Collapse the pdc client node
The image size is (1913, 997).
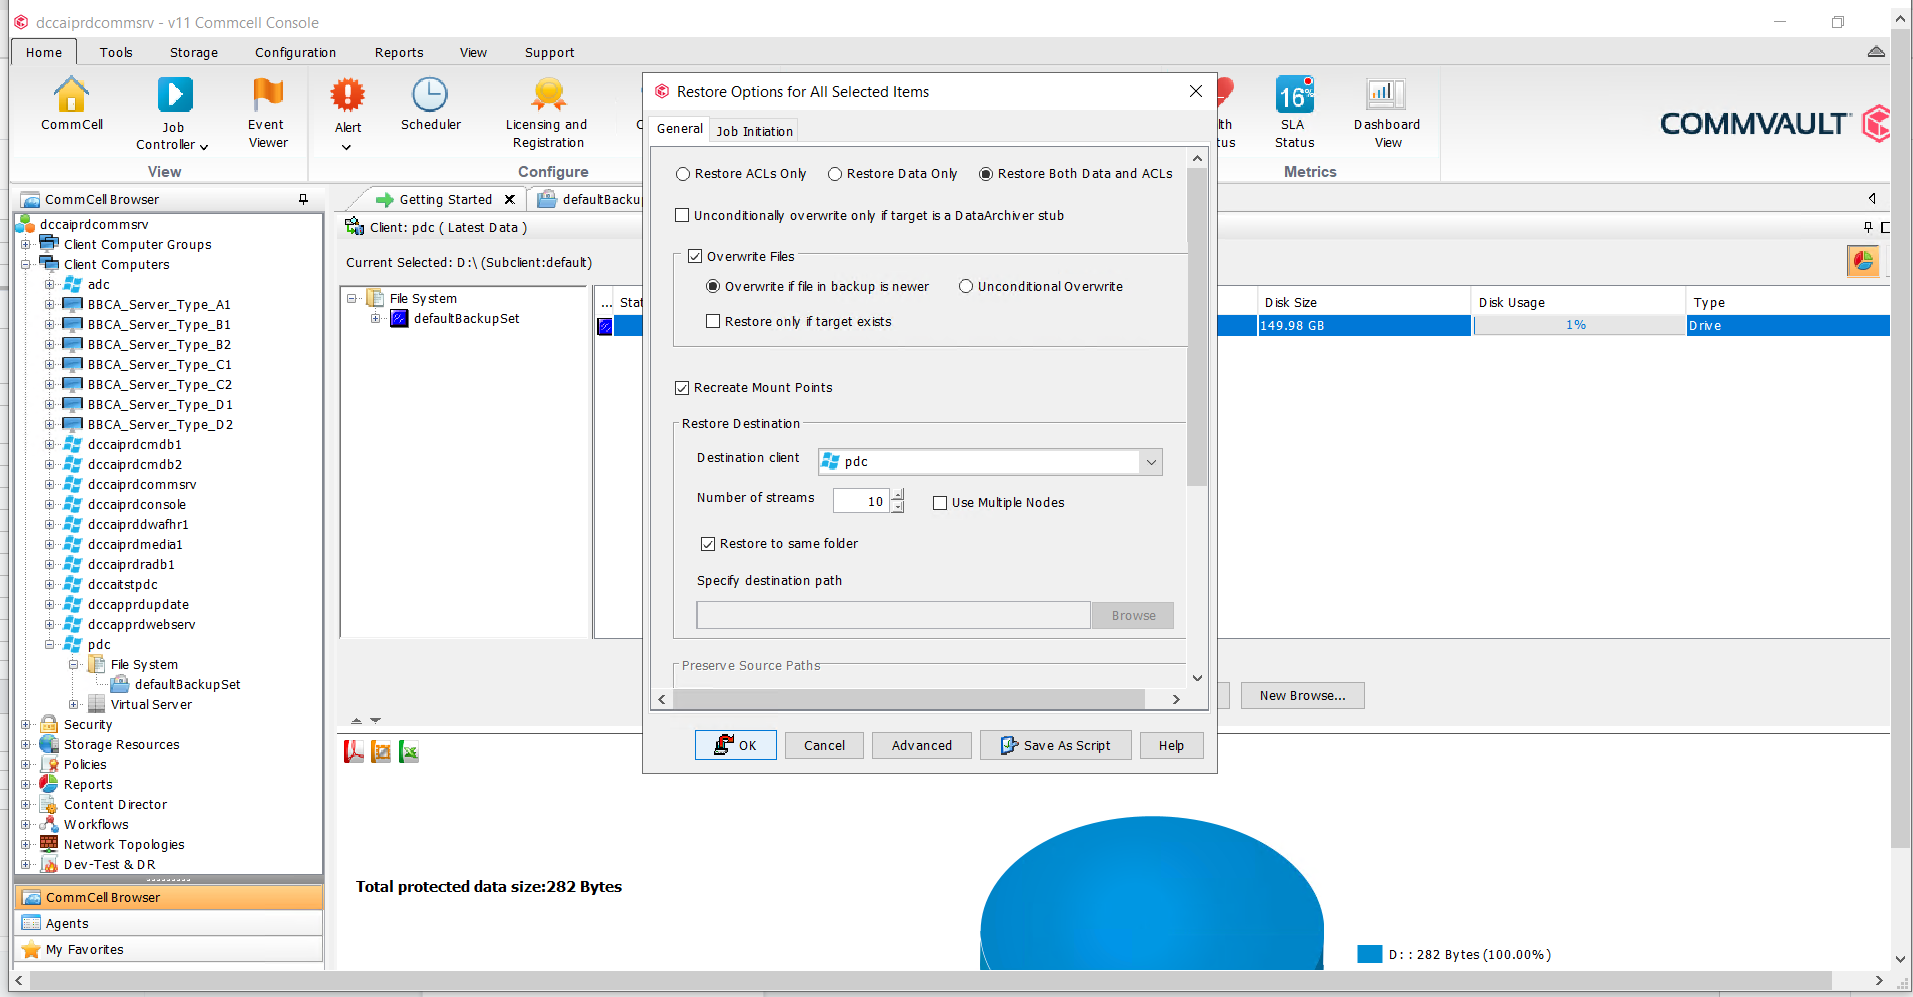49,644
